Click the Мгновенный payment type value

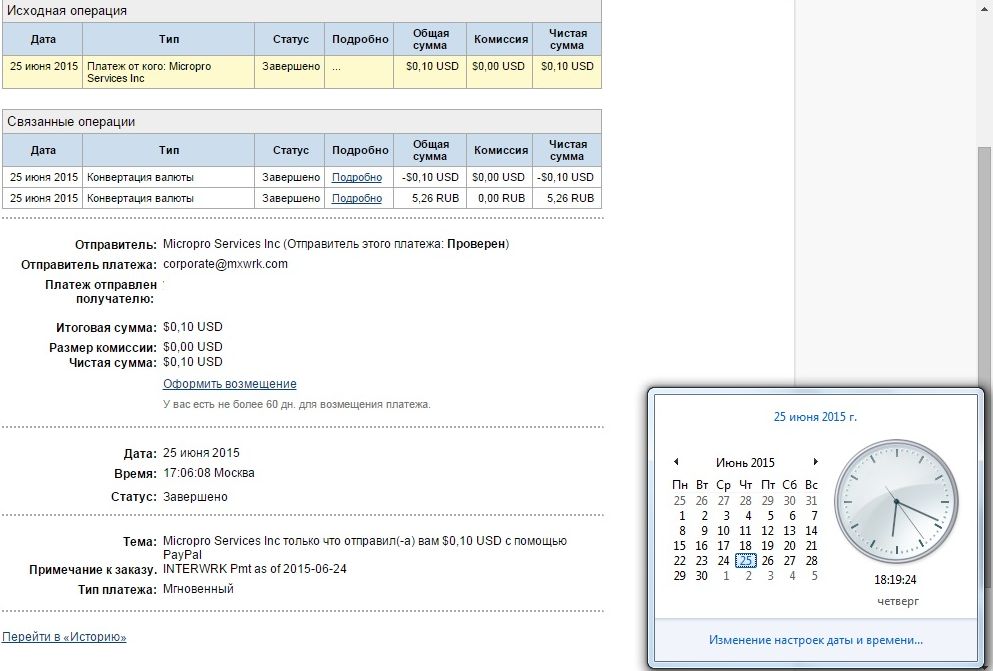click(198, 589)
